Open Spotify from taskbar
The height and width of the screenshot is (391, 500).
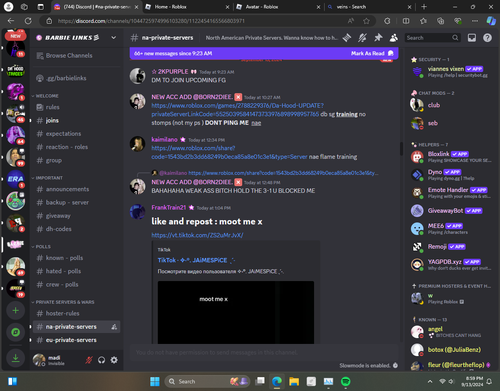click(346, 381)
